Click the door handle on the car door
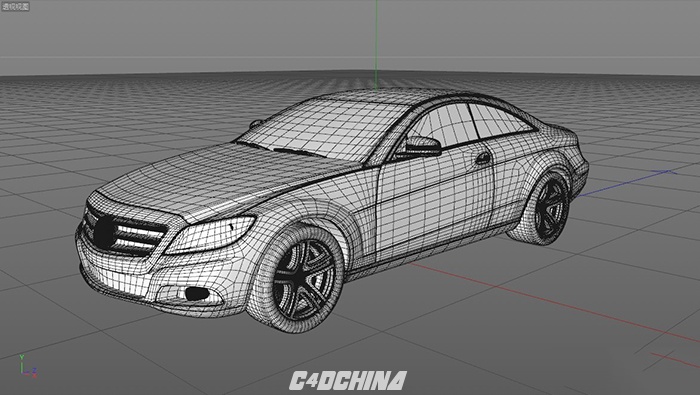 pos(483,158)
